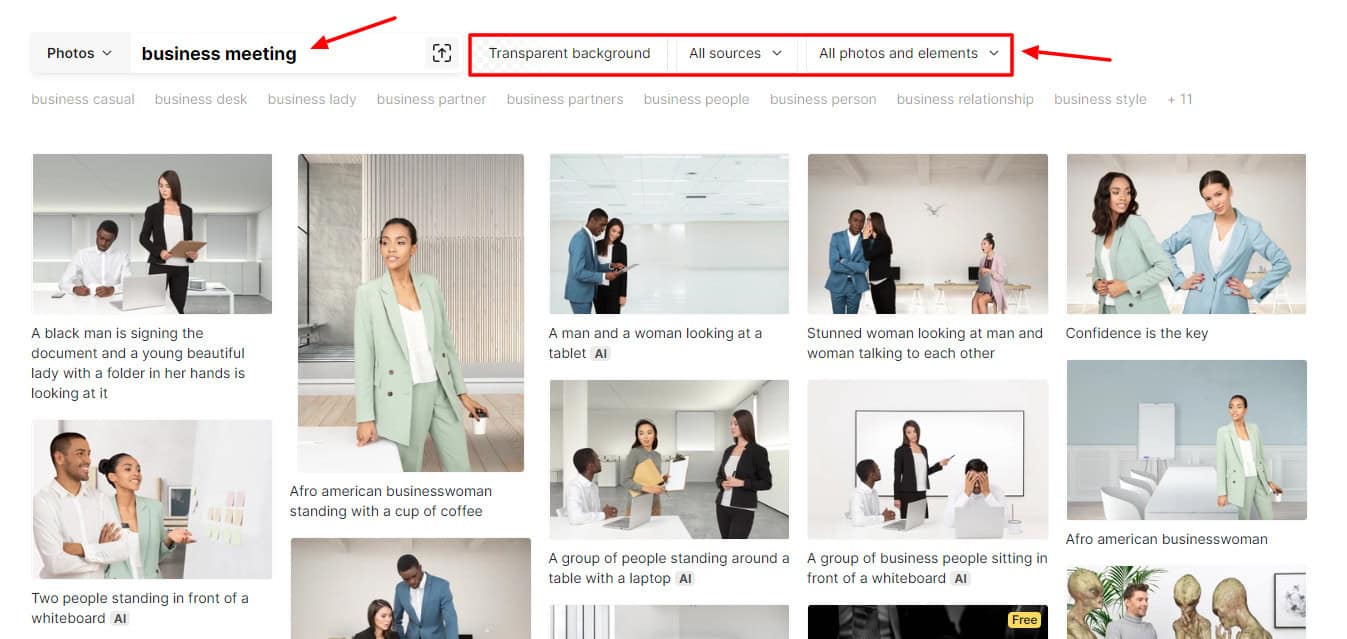This screenshot has height=639, width=1347.
Task: Open stunned woman looking at couple photo
Action: (x=928, y=234)
